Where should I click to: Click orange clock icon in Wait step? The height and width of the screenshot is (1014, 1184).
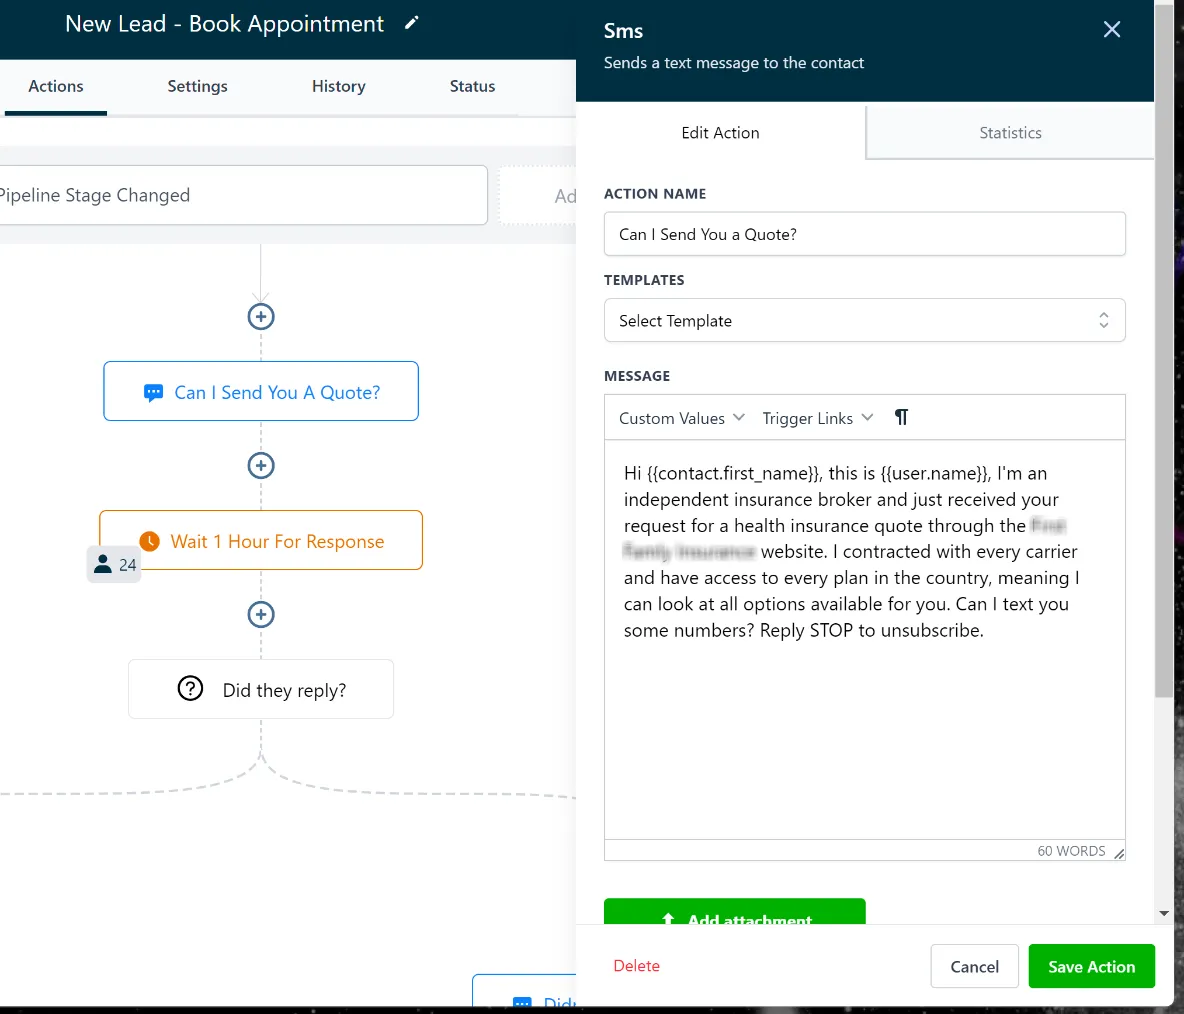[150, 541]
